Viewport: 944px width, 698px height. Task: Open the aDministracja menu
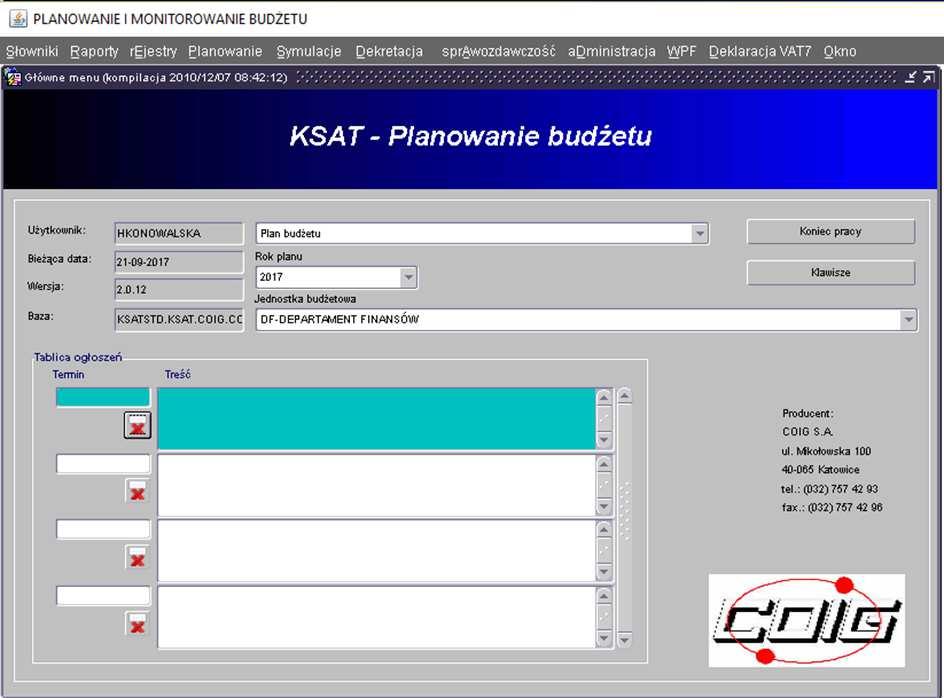tap(611, 51)
